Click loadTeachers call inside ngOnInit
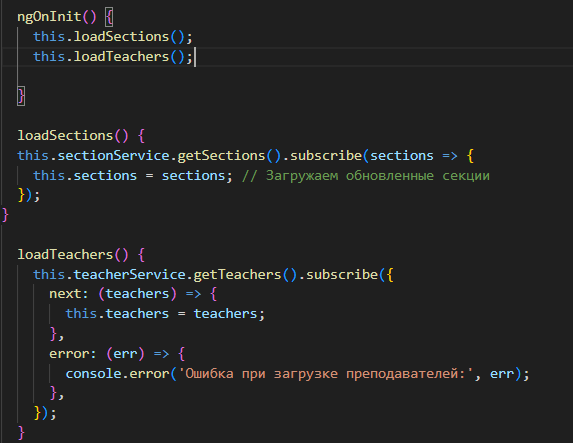Image resolution: width=573 pixels, height=443 pixels. point(121,57)
